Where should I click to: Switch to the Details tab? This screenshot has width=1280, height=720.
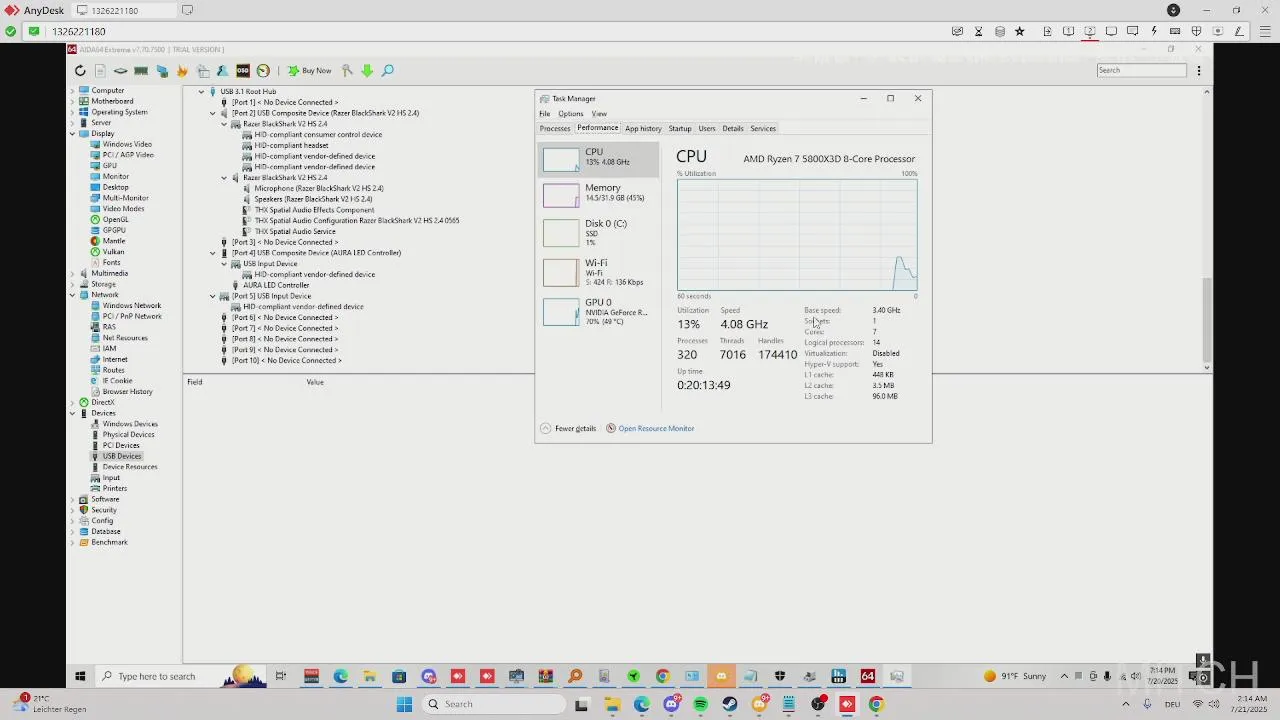tap(733, 128)
